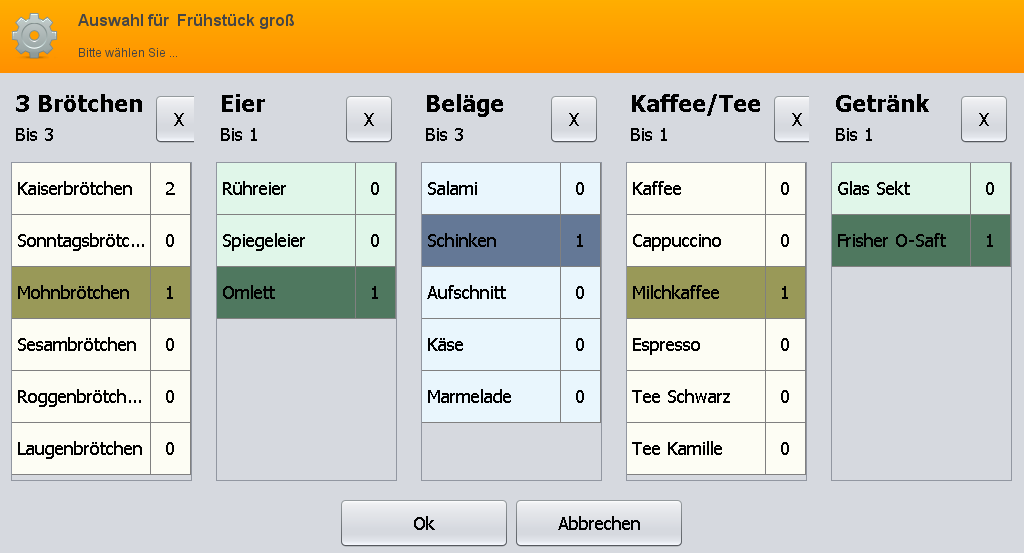The width and height of the screenshot is (1025, 553).
Task: Choose Tee Kamille as hot drink
Action: coord(716,448)
